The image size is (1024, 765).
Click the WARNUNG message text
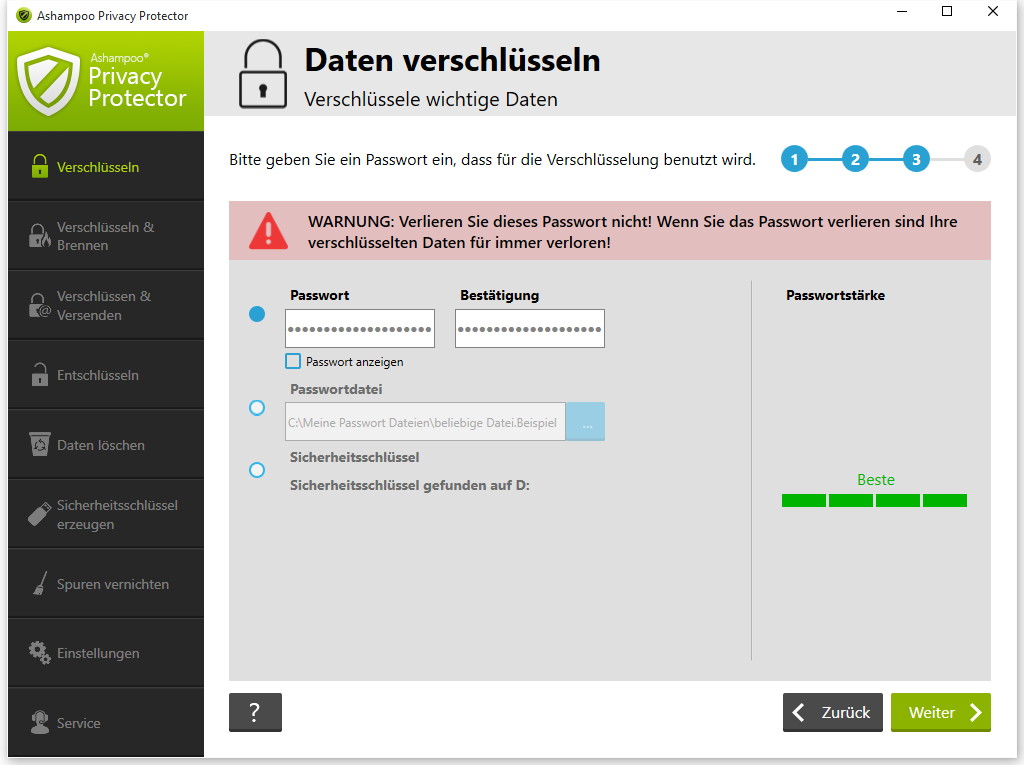point(633,232)
